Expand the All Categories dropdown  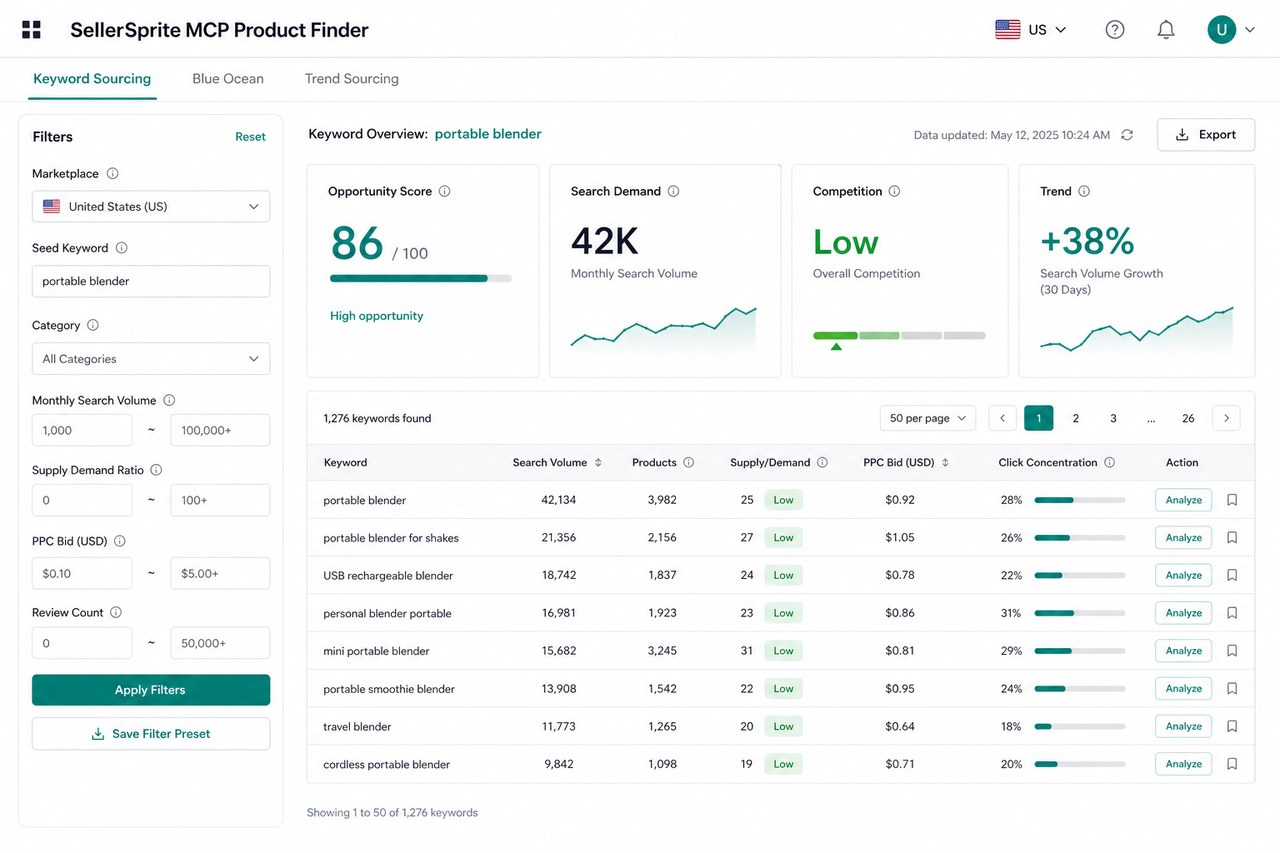pos(151,359)
